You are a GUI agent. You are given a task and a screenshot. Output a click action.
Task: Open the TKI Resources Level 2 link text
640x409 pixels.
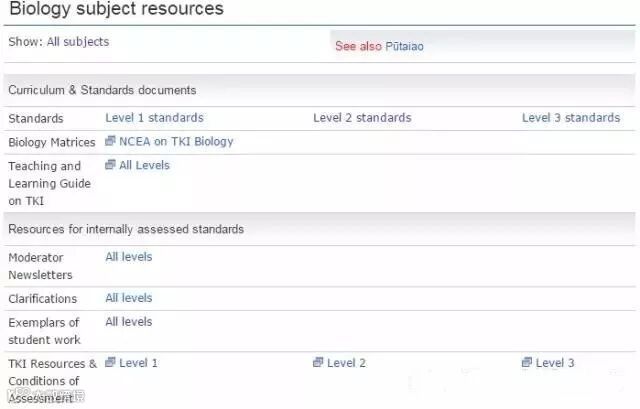[x=346, y=363]
